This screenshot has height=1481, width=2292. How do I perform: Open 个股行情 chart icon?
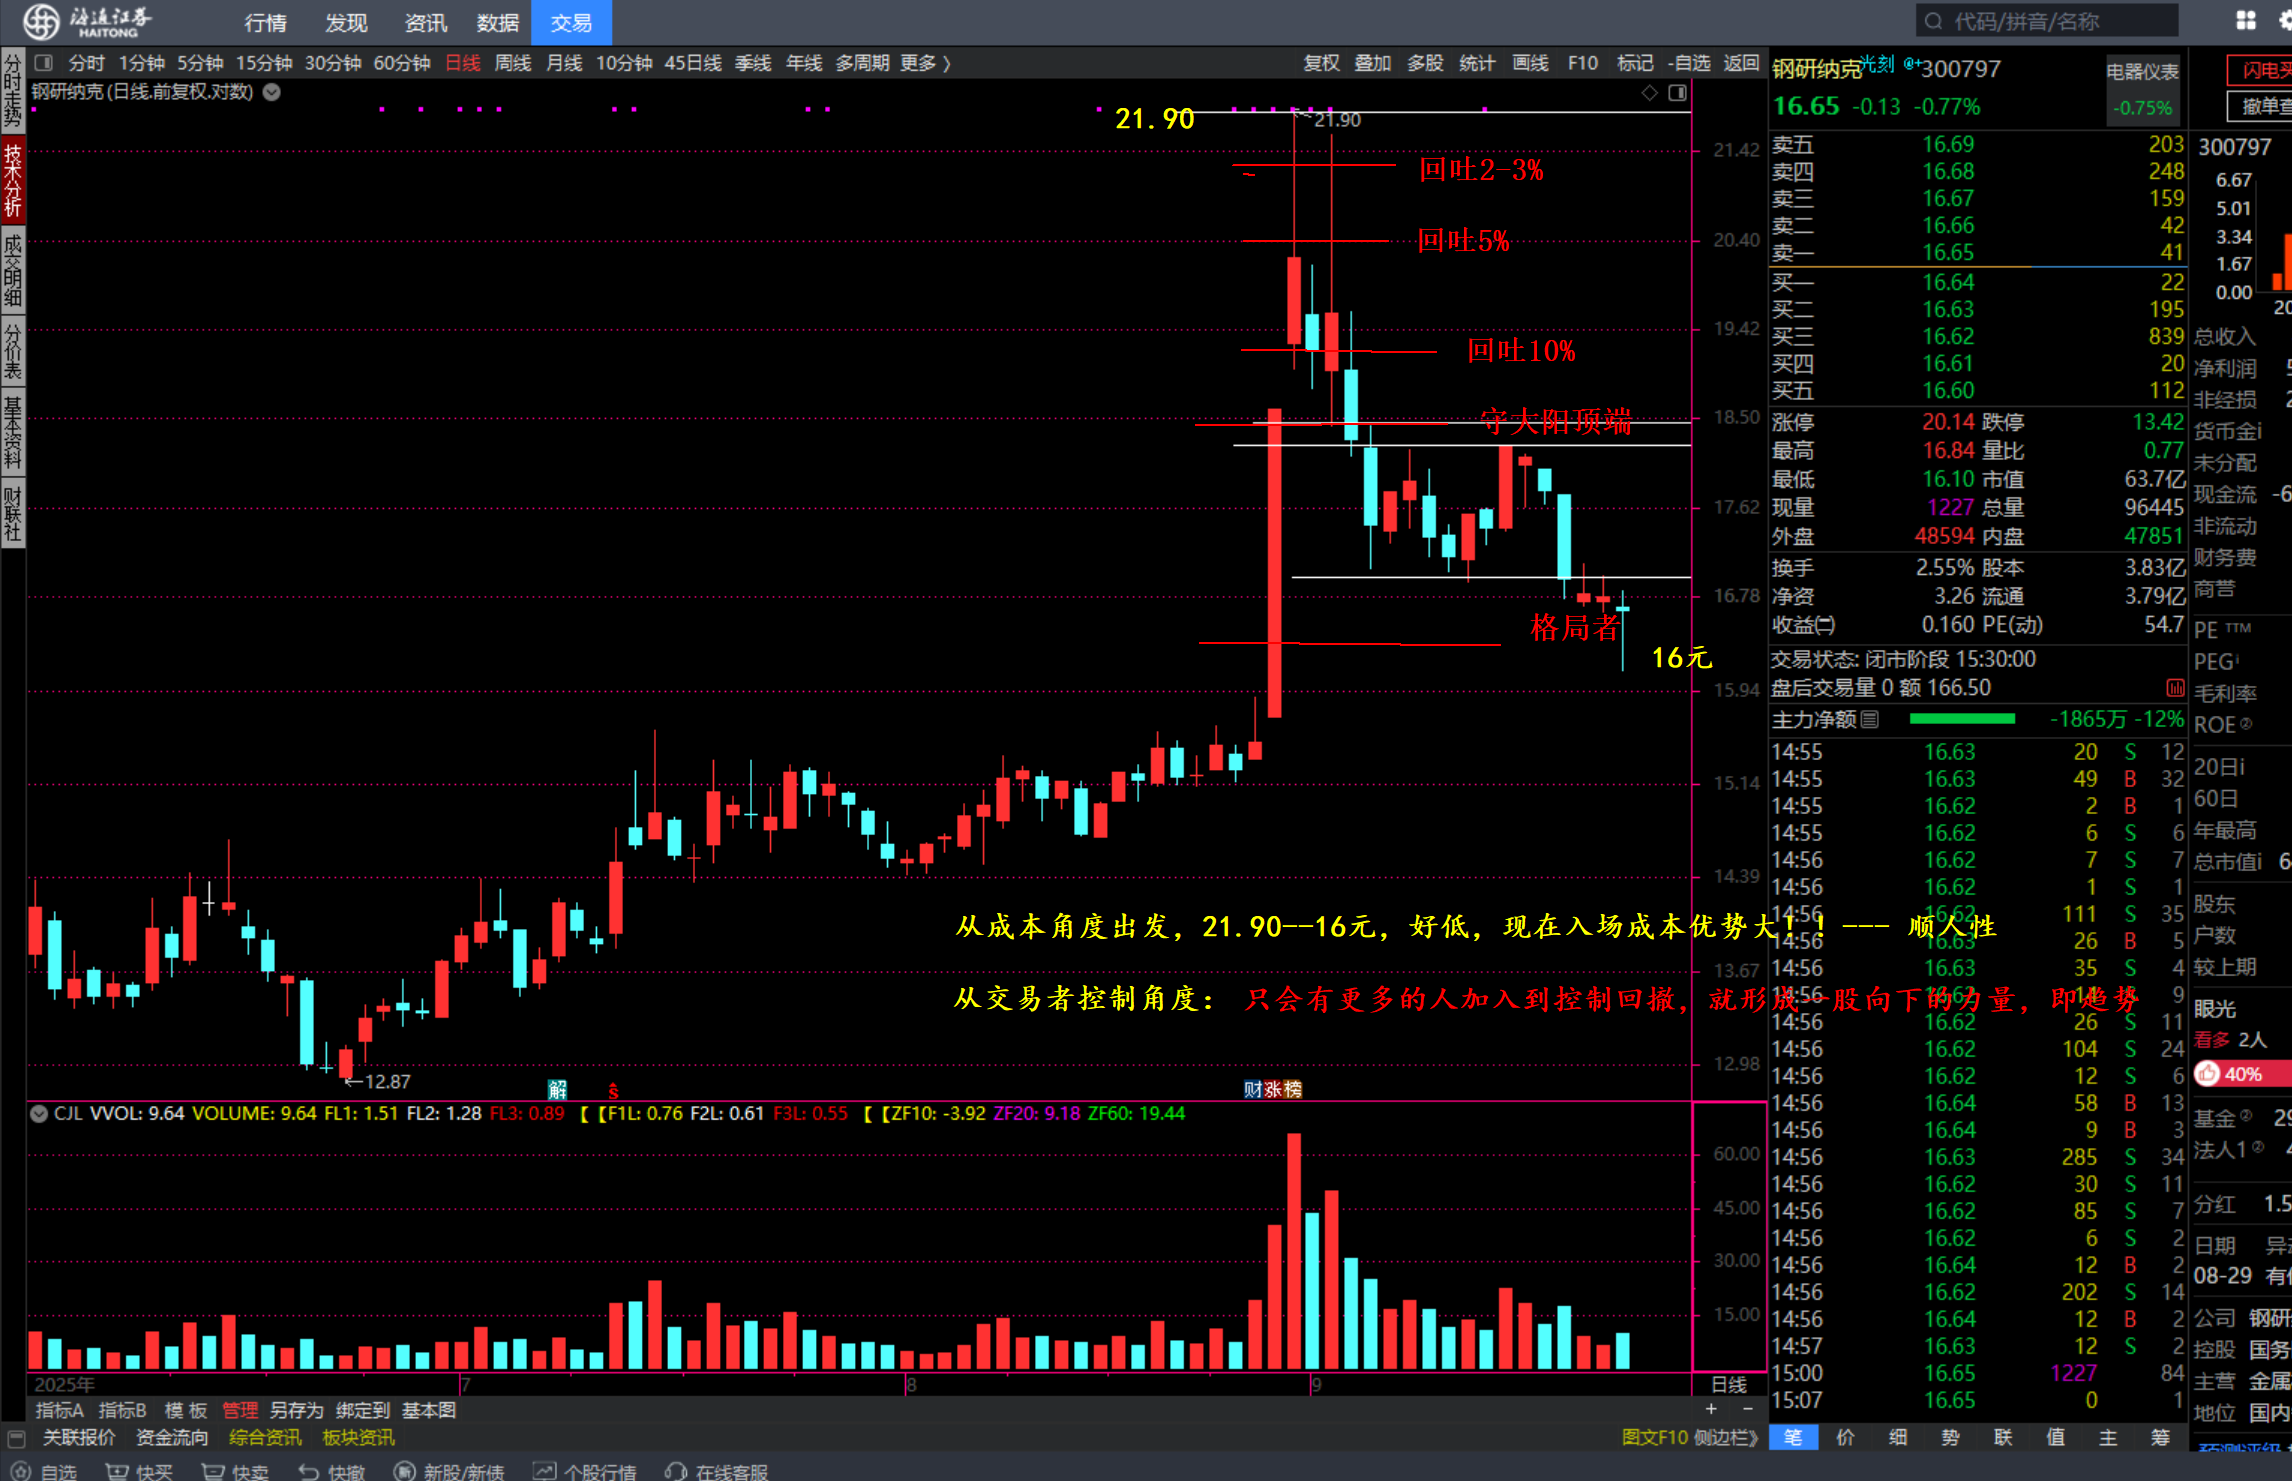pyautogui.click(x=544, y=1471)
